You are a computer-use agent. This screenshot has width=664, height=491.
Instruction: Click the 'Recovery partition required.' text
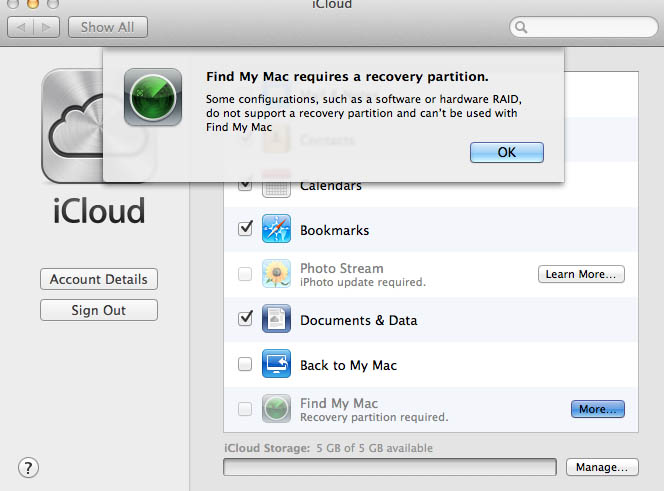click(374, 417)
